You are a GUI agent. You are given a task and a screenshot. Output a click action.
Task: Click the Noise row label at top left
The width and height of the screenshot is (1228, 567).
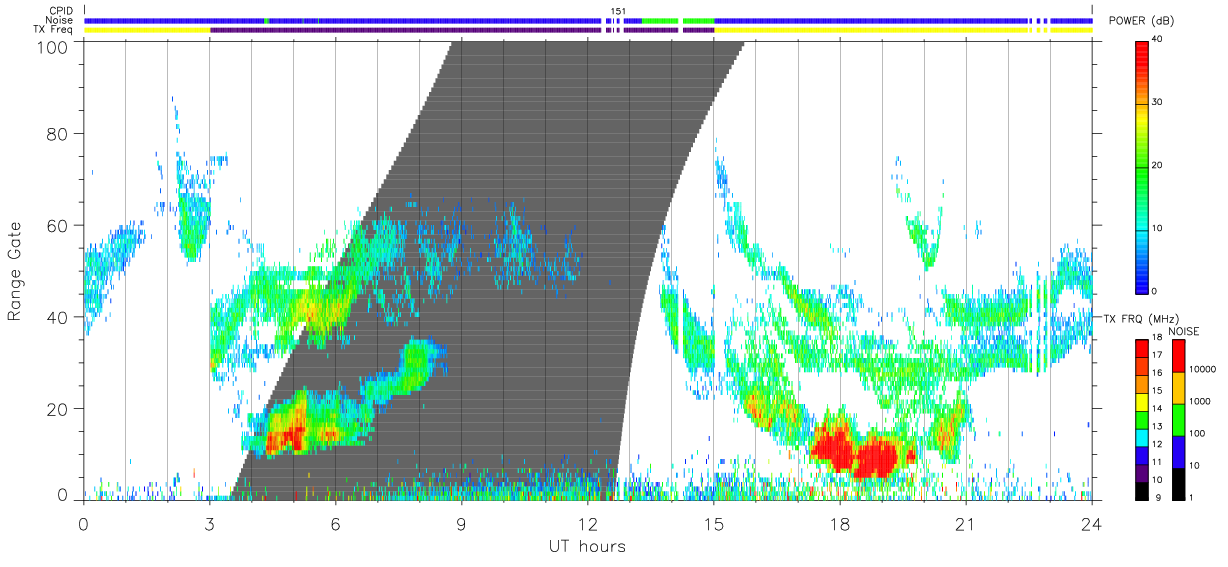(x=59, y=20)
